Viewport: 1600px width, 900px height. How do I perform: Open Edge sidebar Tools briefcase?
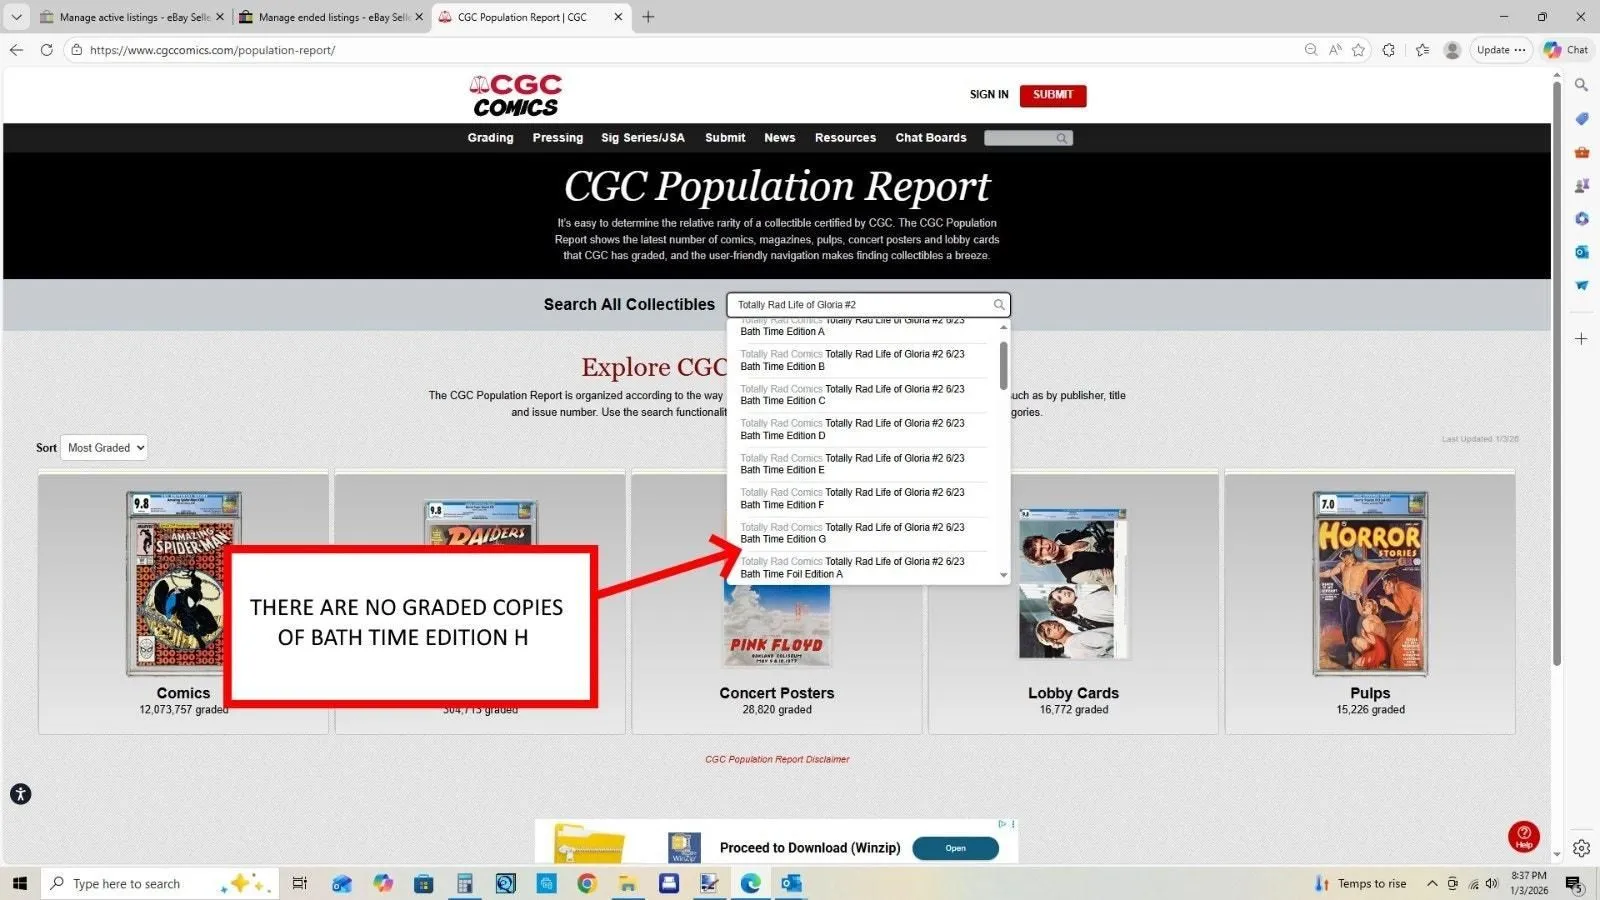1581,152
